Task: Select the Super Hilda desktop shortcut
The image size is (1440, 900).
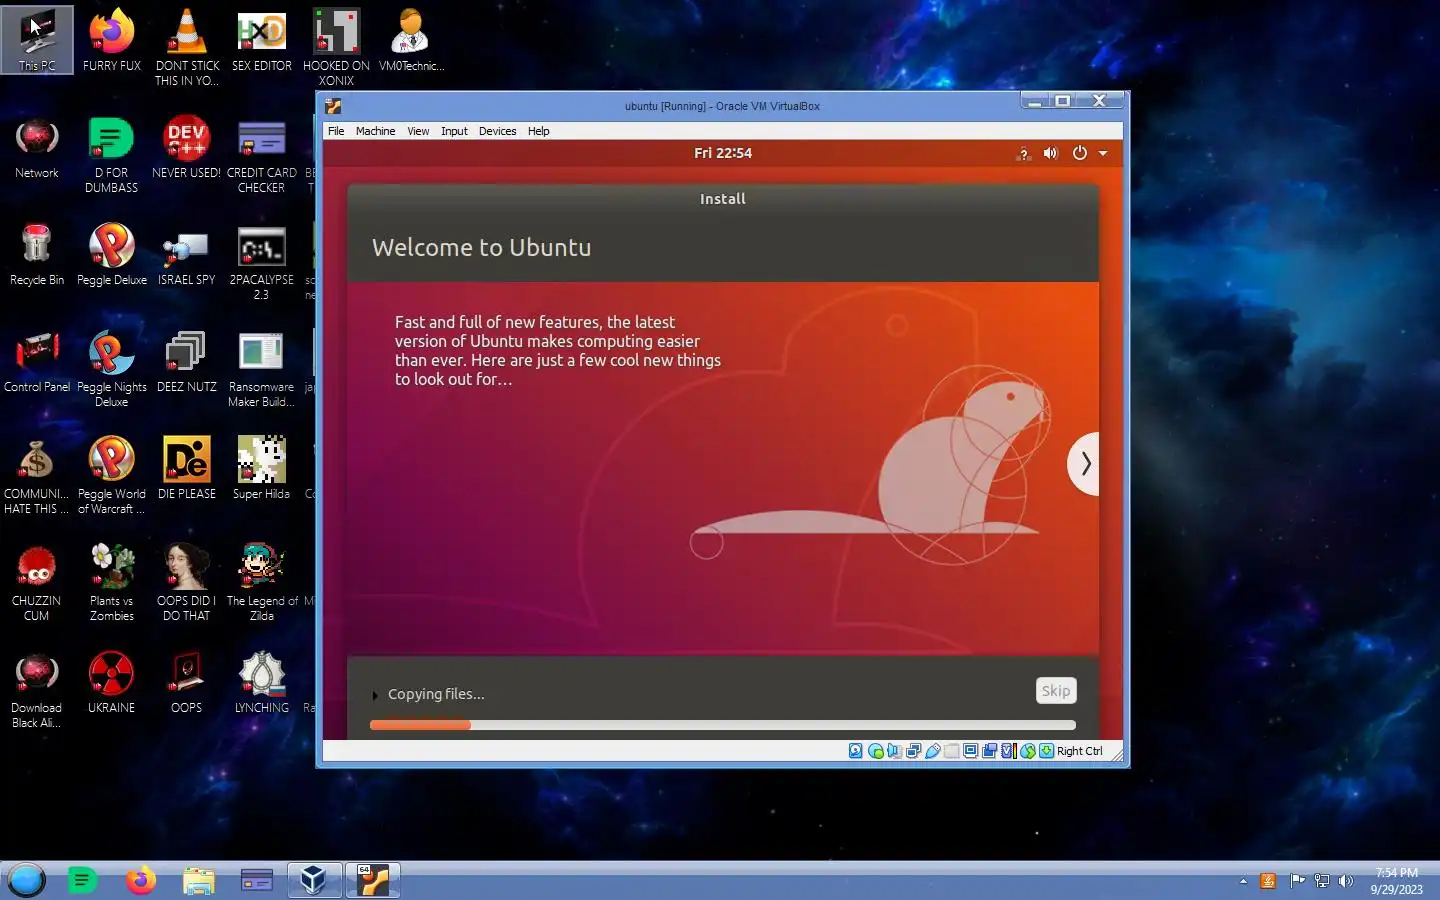Action: point(262,469)
